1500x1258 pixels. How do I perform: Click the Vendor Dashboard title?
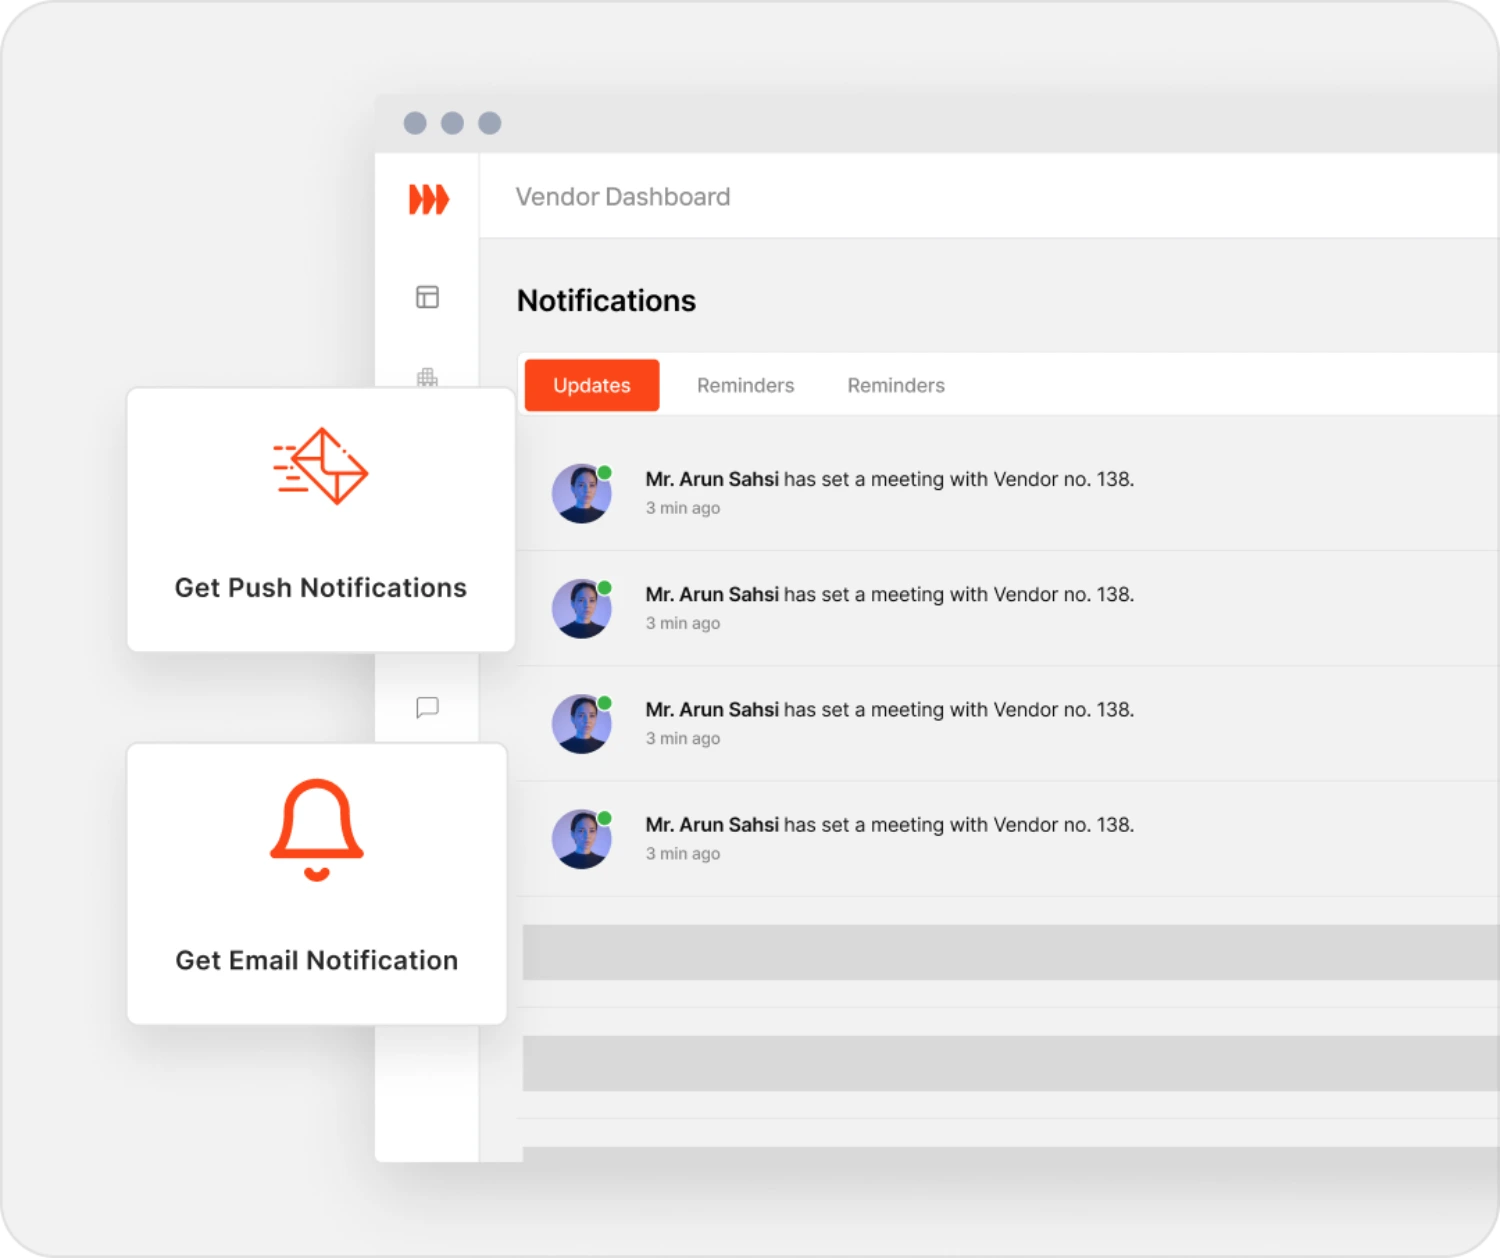pyautogui.click(x=622, y=197)
